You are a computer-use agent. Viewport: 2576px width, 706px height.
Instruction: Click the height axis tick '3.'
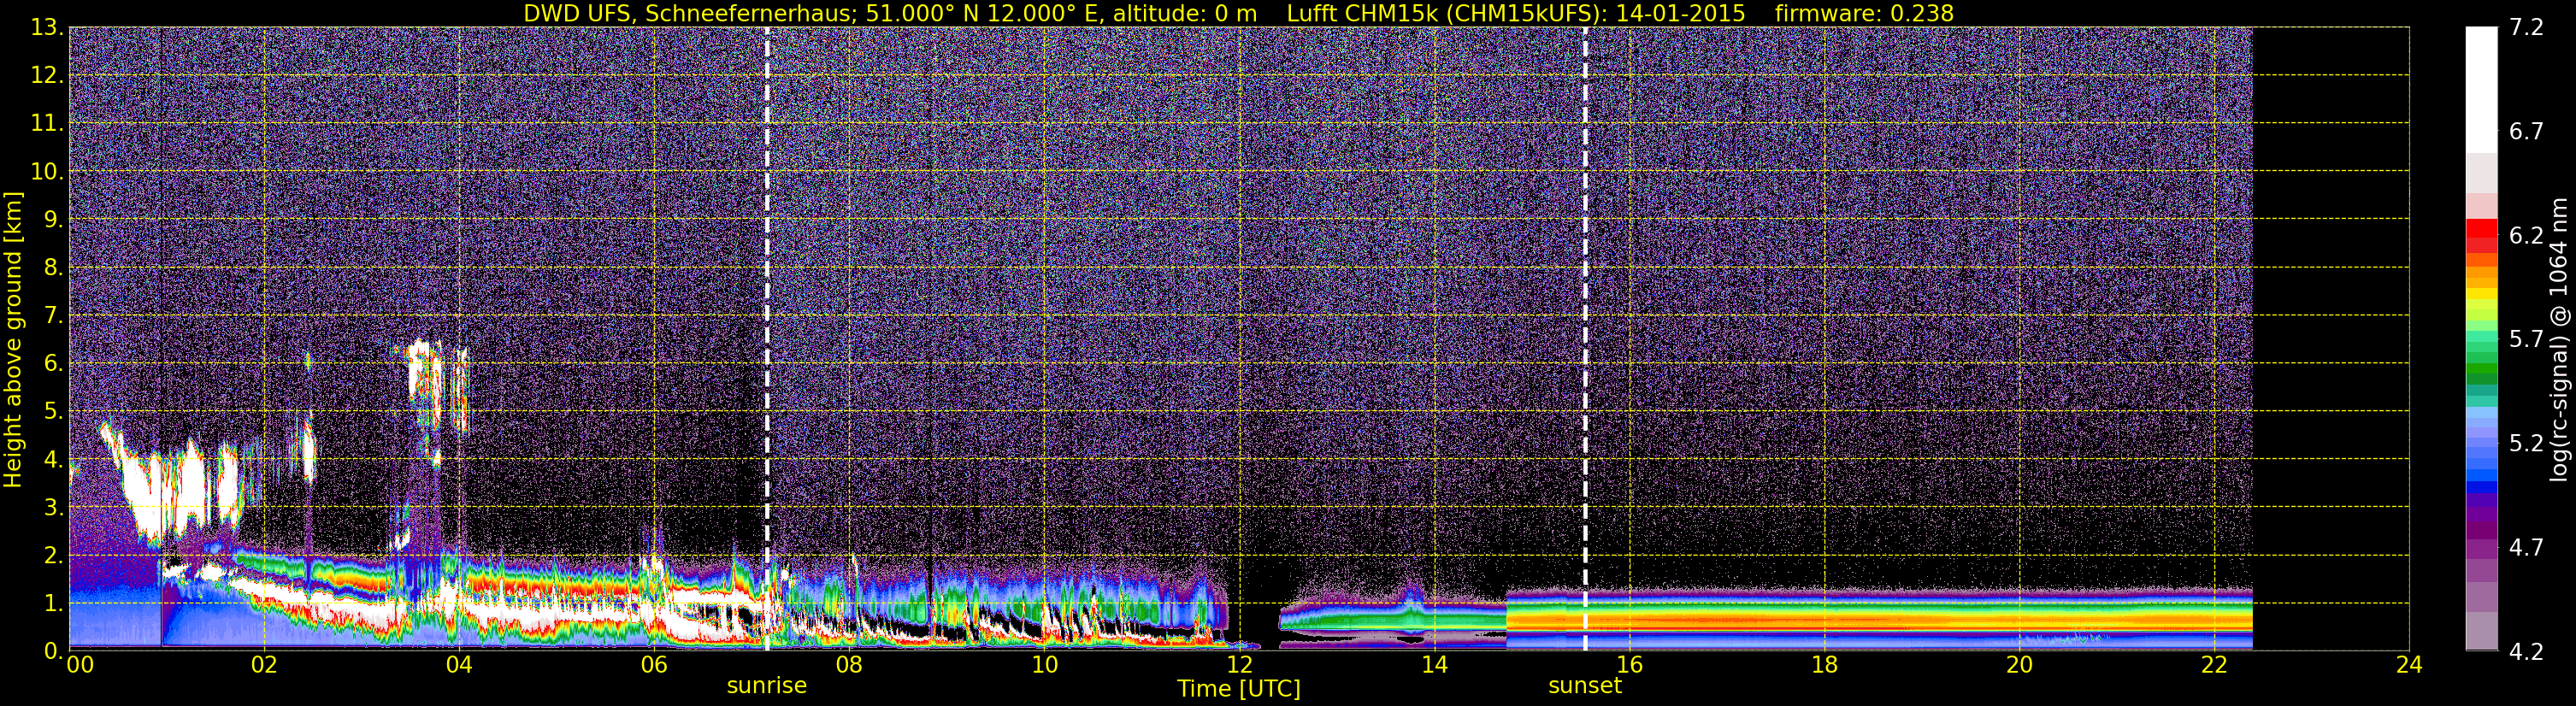[x=52, y=507]
